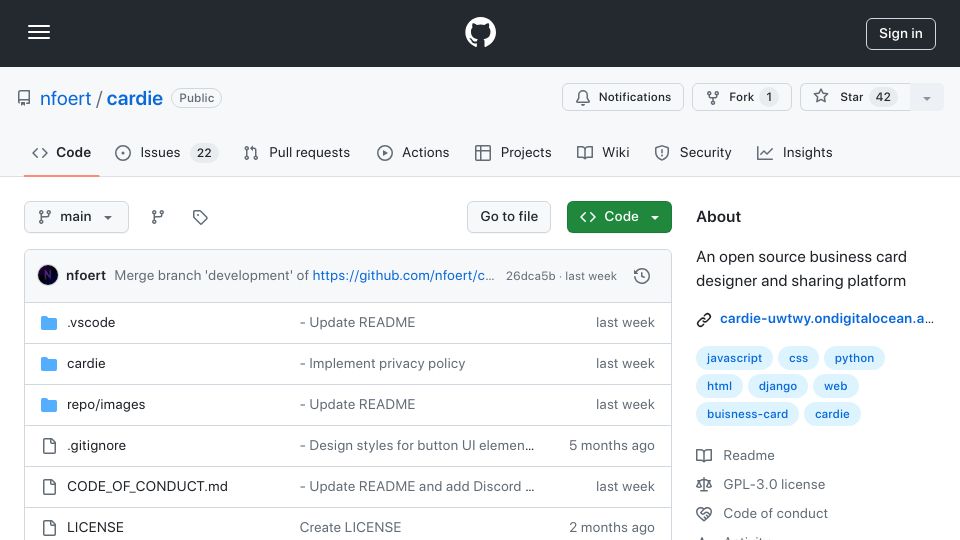Open the Readme link in About
Viewport: 960px width, 540px height.
click(749, 456)
